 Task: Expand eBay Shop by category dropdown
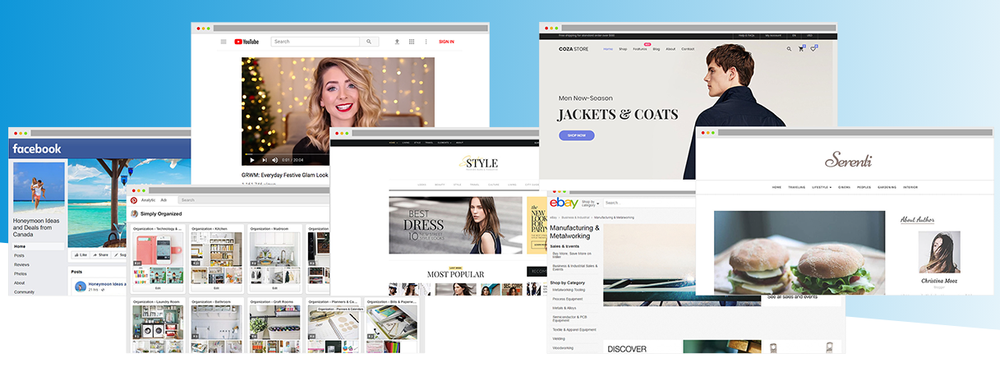591,203
